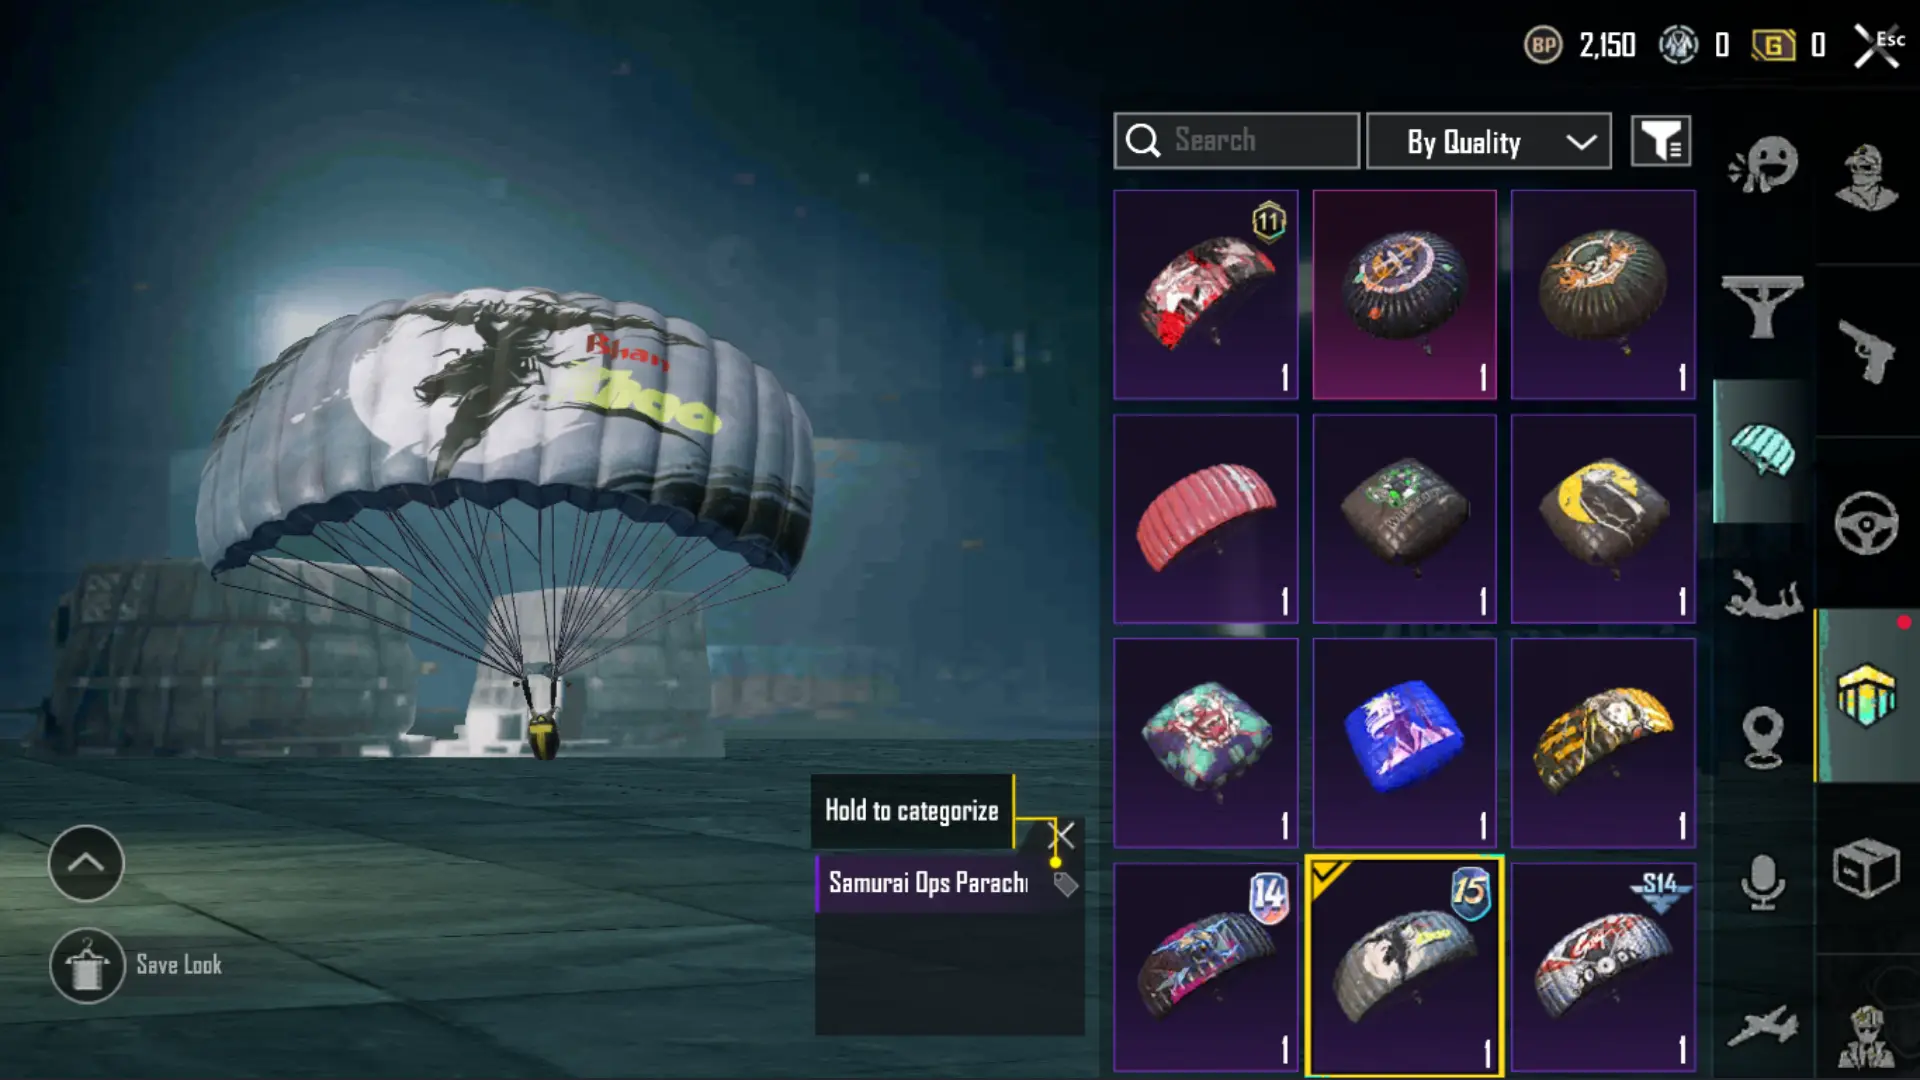Screen dimensions: 1920x1080
Task: Open the airplane skins category
Action: click(1763, 1026)
